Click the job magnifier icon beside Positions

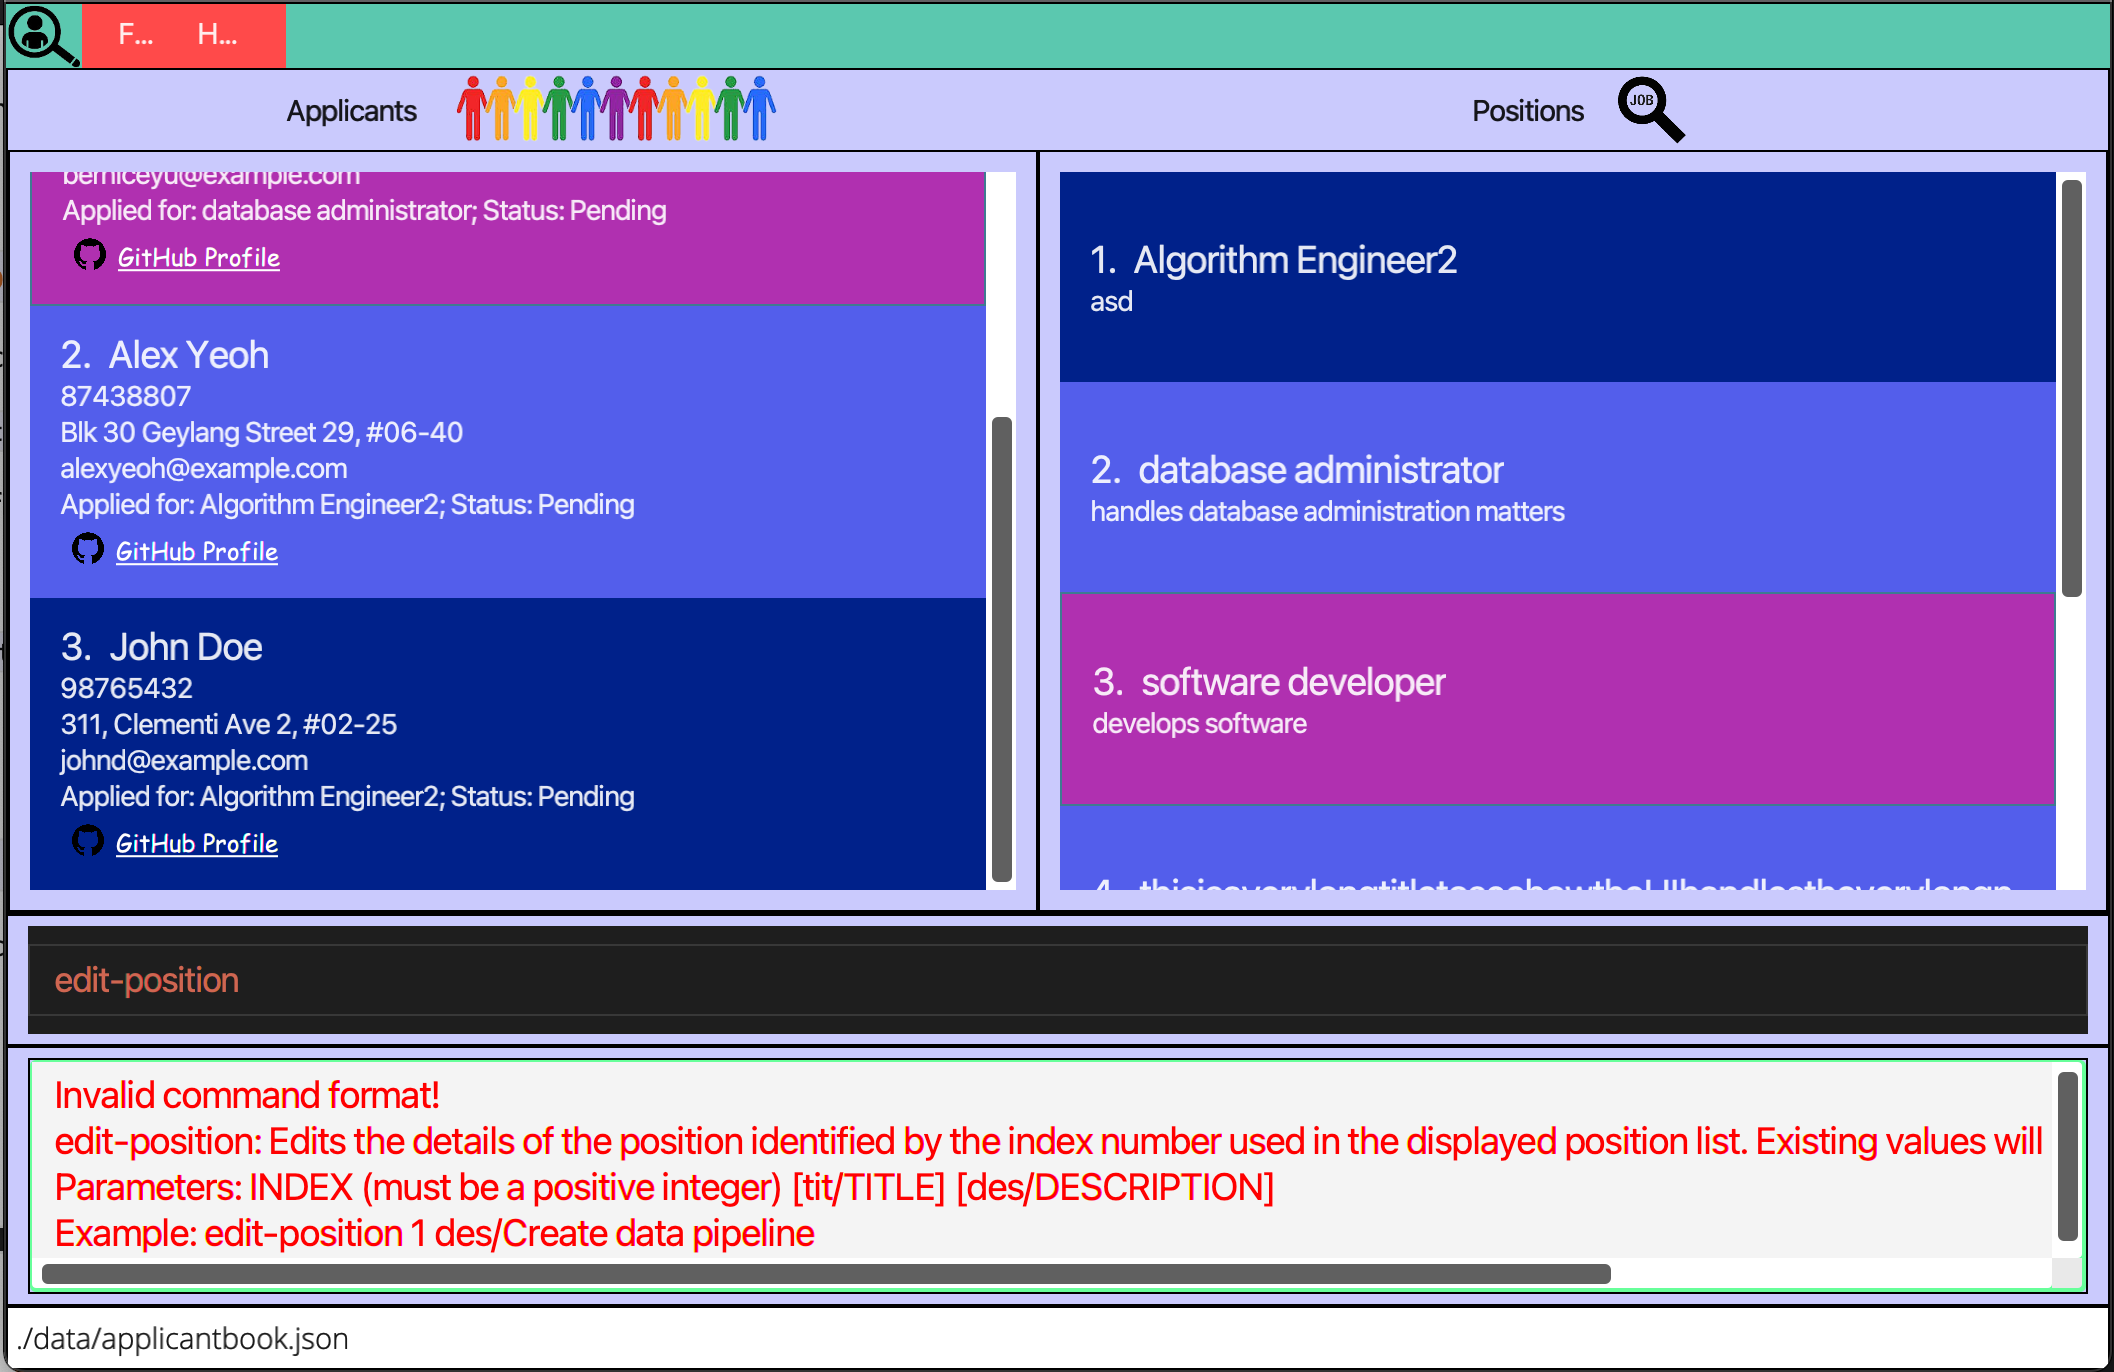[x=1651, y=110]
